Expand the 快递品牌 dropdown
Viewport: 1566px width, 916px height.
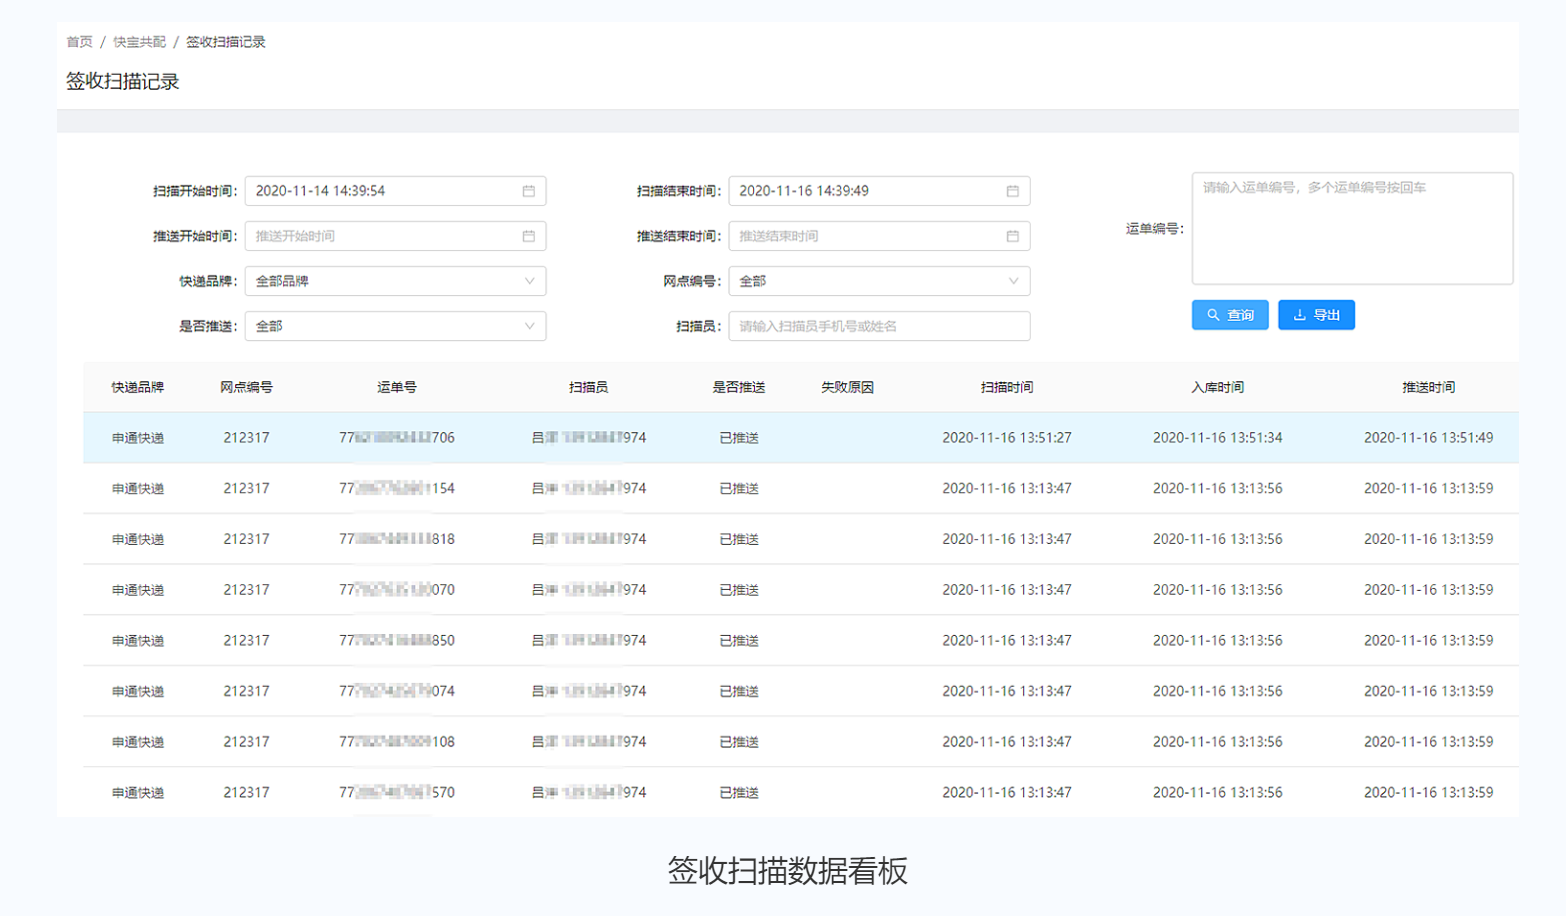pos(395,281)
